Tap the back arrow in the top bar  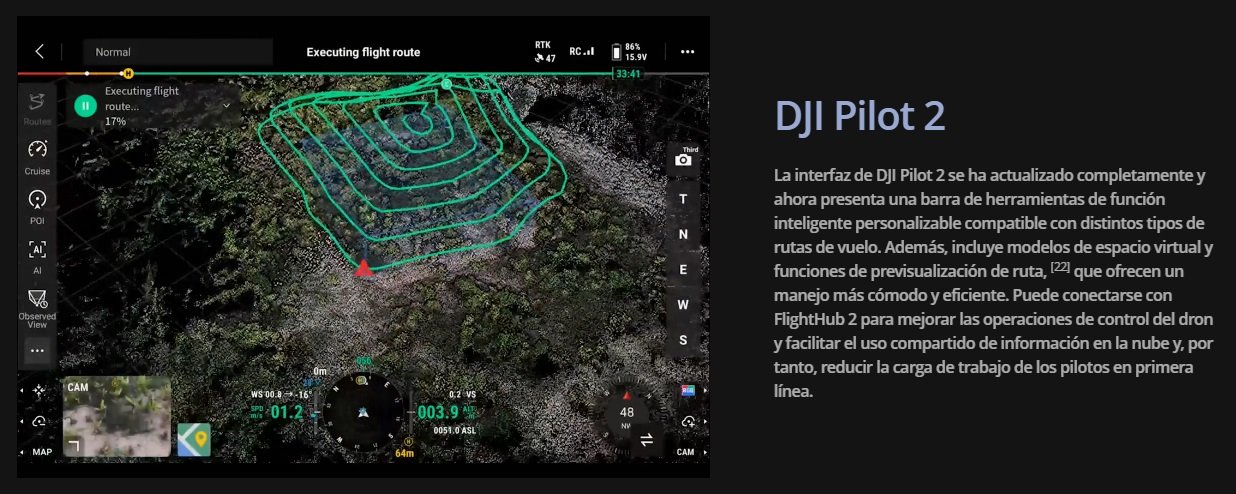pyautogui.click(x=40, y=52)
